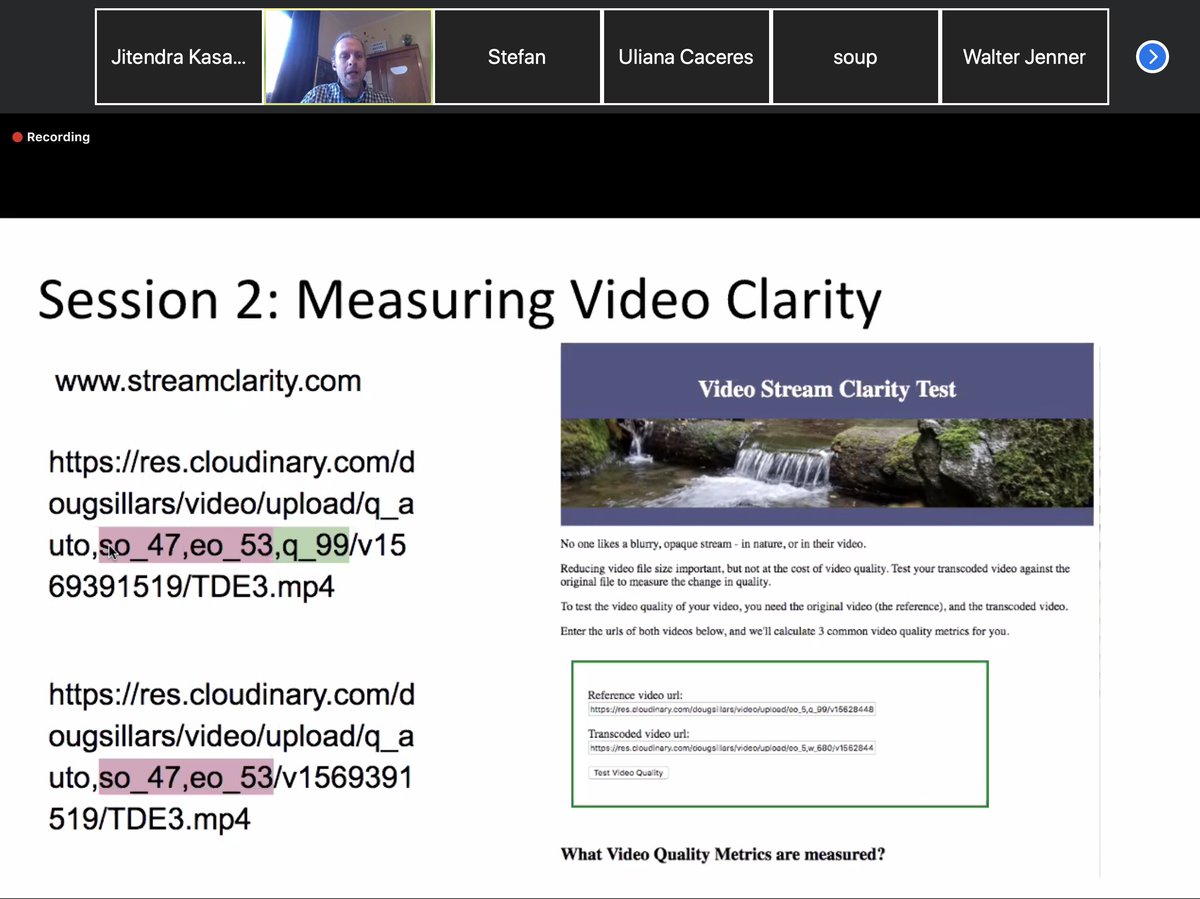
Task: Click the green highlighted q_99 text
Action: 311,545
